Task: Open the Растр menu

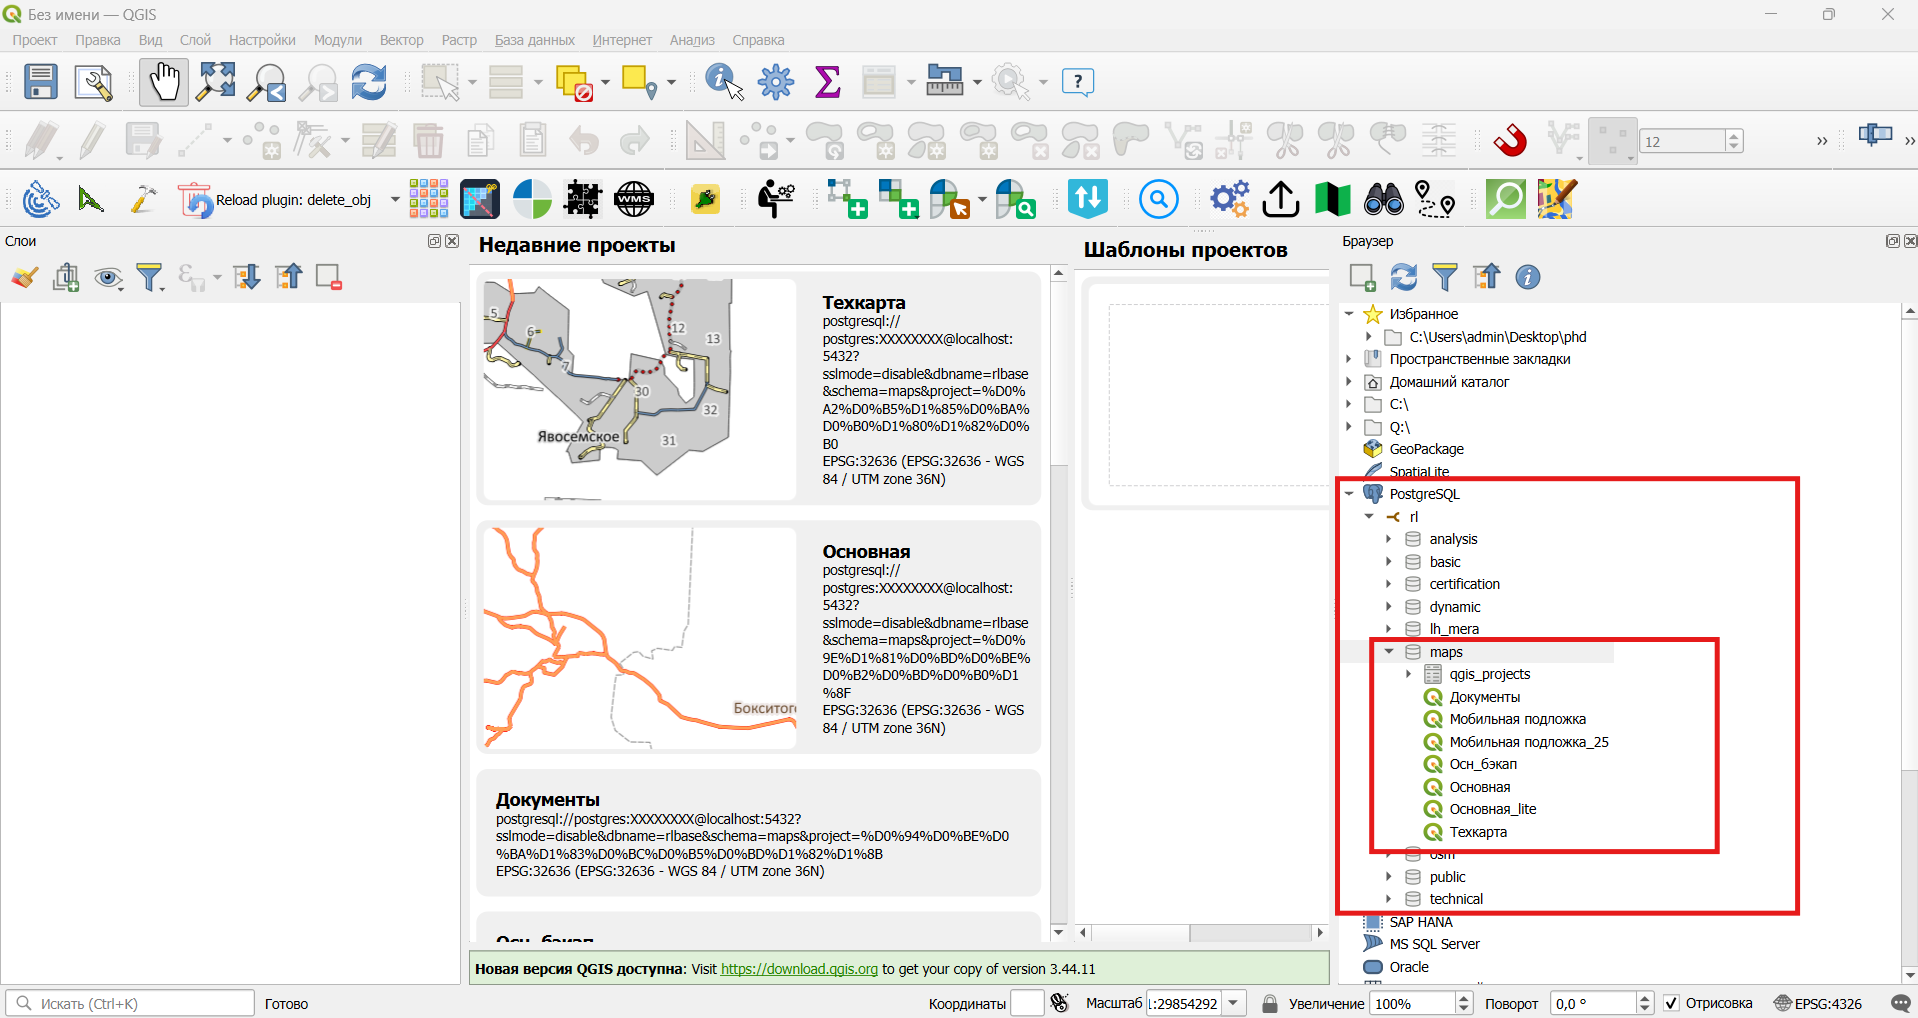Action: 459,40
